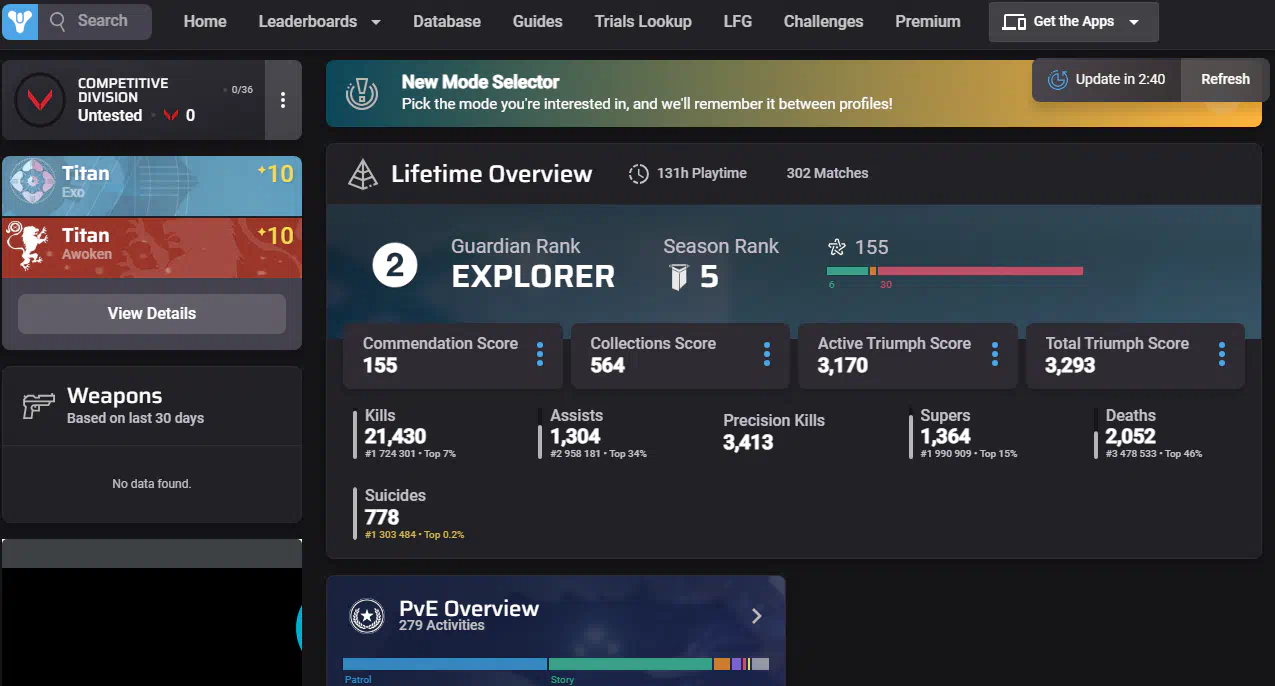
Task: Click the PvE Overview star badge icon
Action: click(367, 616)
